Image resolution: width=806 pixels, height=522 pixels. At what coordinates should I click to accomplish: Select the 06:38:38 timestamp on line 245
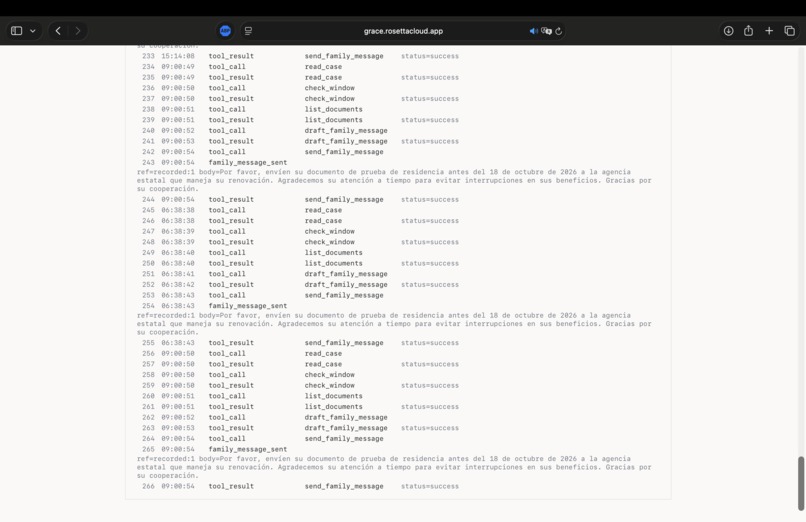click(178, 210)
